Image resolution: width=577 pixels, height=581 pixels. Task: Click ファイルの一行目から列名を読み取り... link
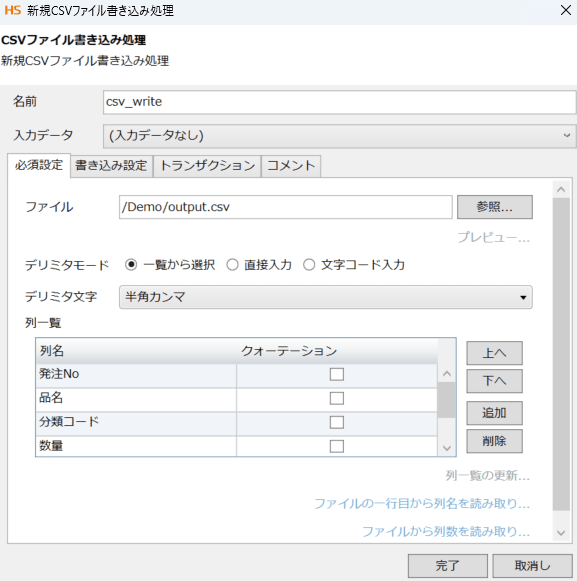(x=422, y=504)
